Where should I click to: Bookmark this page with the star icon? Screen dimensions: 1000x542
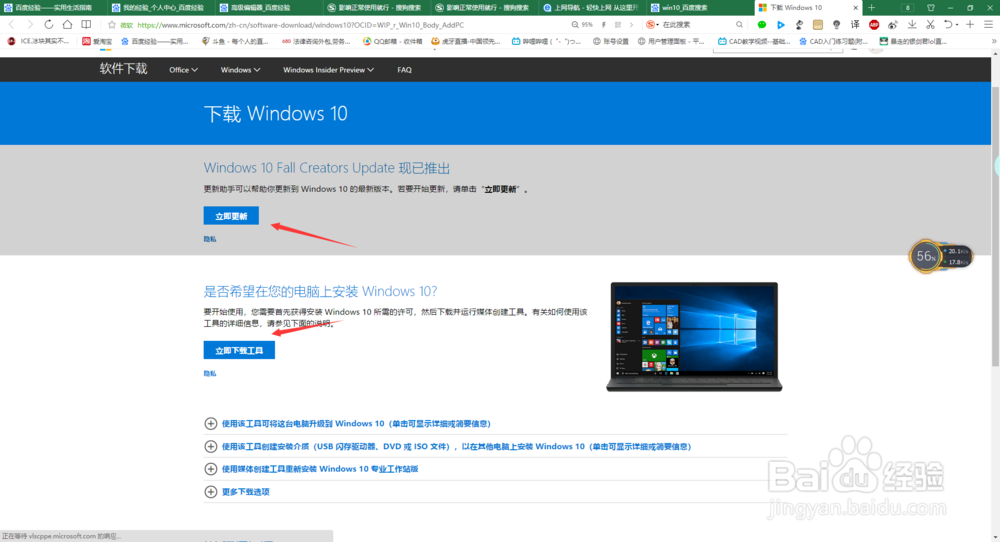point(112,25)
